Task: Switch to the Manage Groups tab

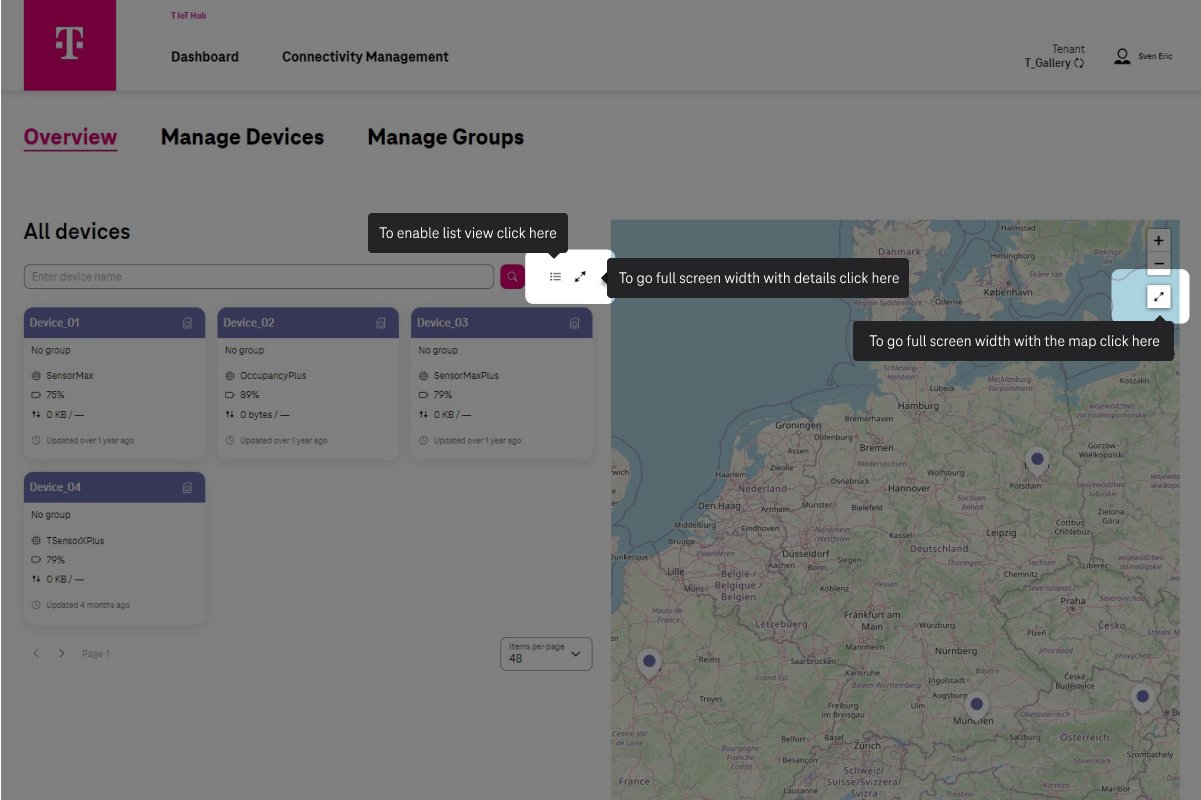Action: pyautogui.click(x=445, y=137)
